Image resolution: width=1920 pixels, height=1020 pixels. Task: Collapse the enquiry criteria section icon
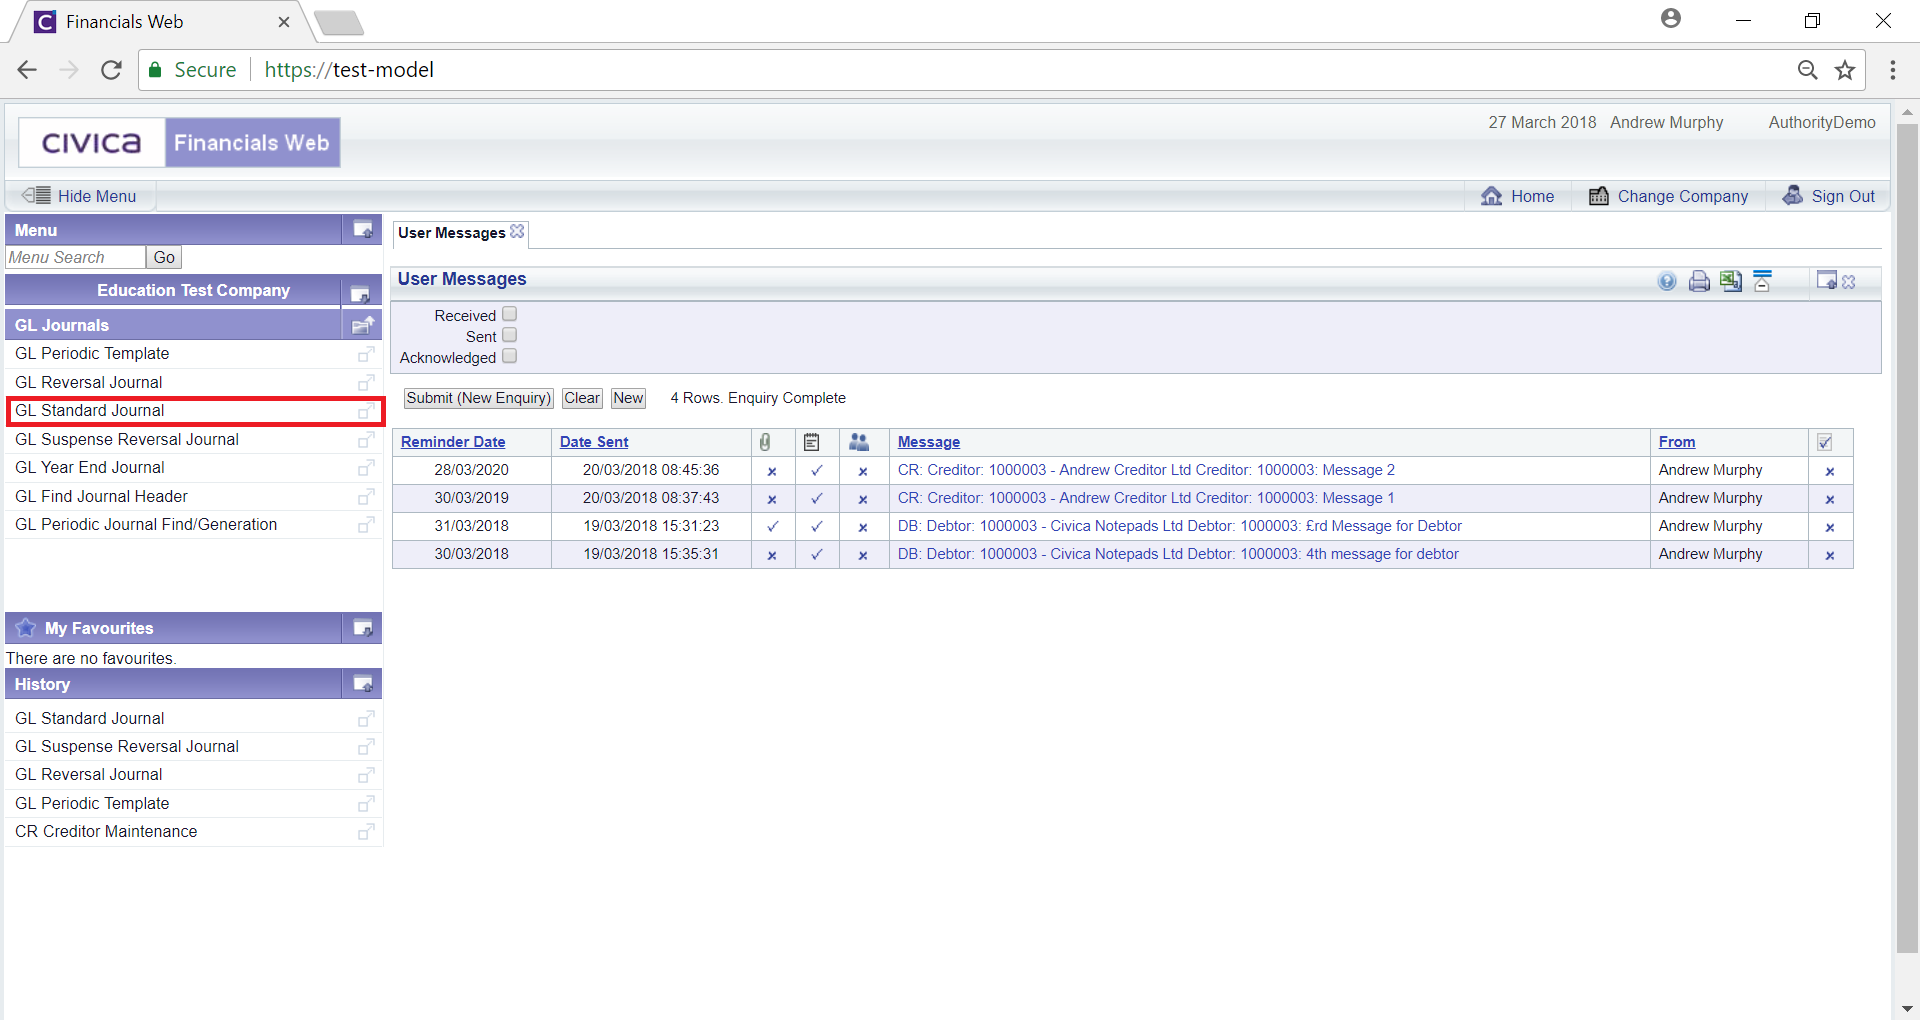pos(1763,281)
